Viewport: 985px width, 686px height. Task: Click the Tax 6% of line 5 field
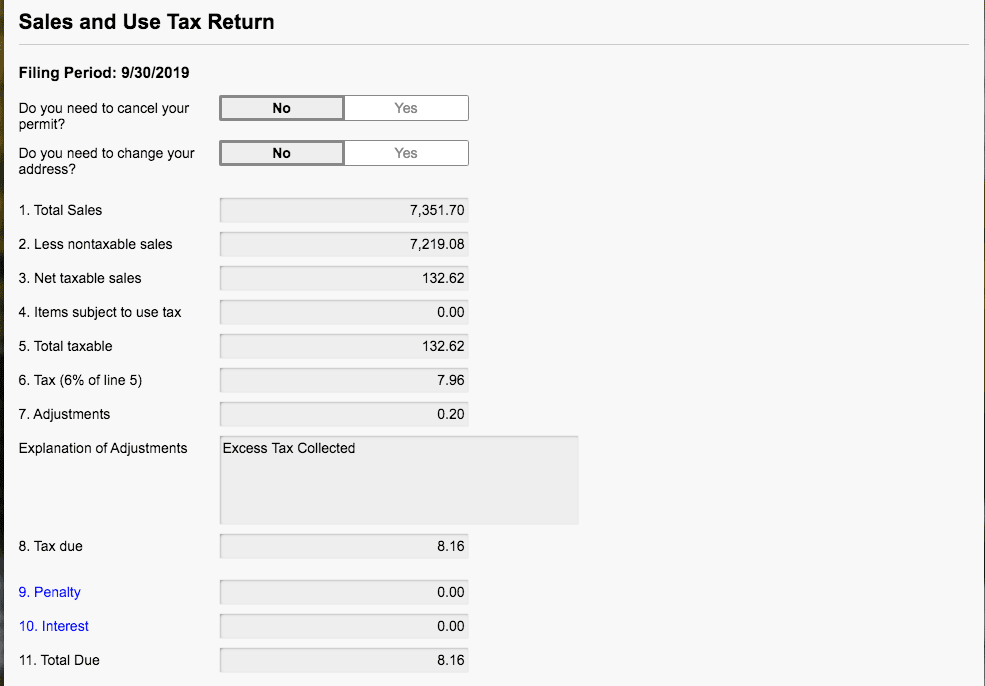click(344, 380)
